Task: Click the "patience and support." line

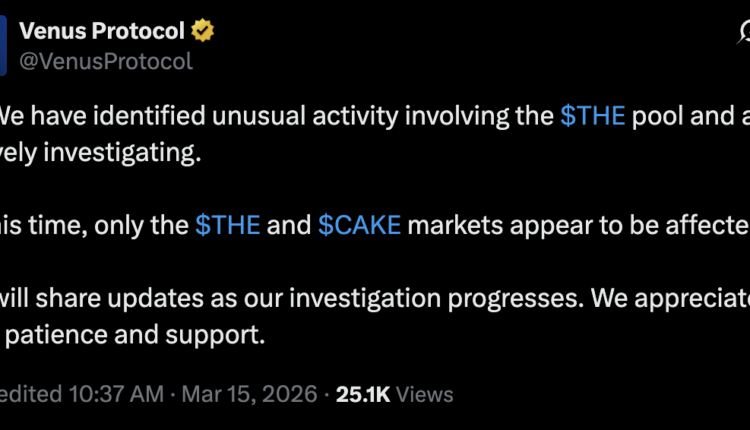Action: coord(135,335)
